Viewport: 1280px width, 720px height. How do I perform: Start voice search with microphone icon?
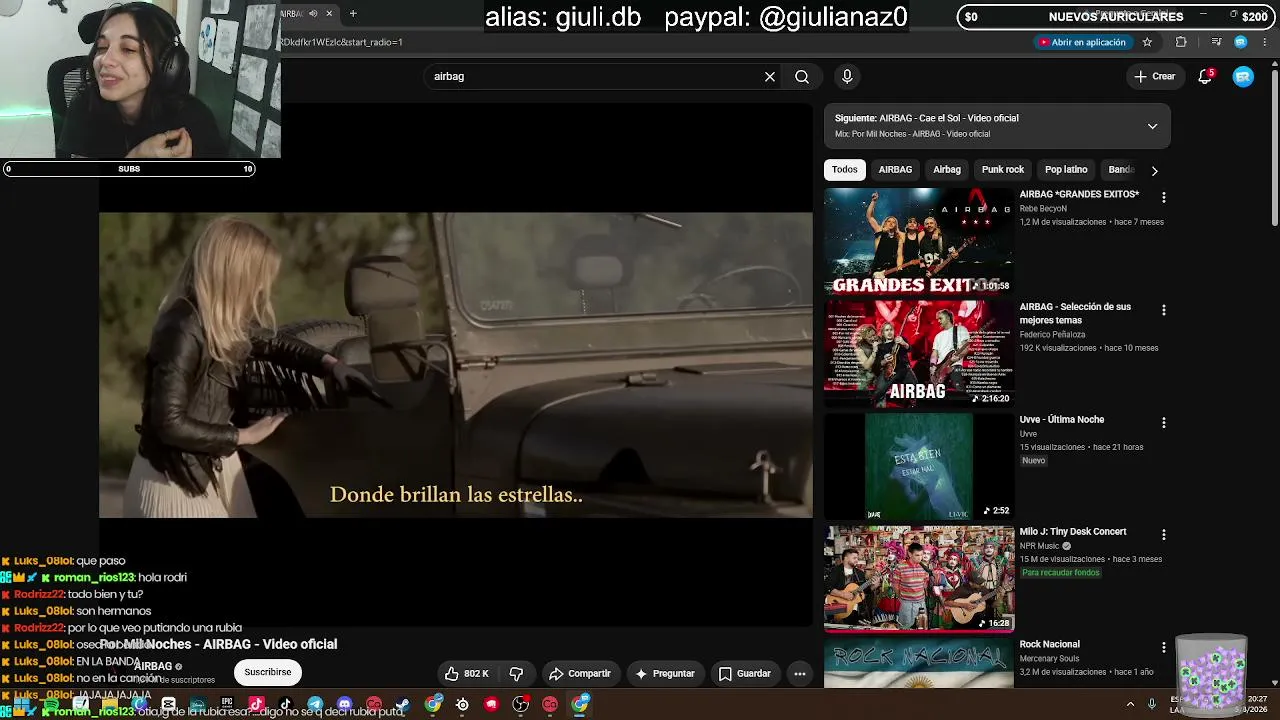point(847,76)
